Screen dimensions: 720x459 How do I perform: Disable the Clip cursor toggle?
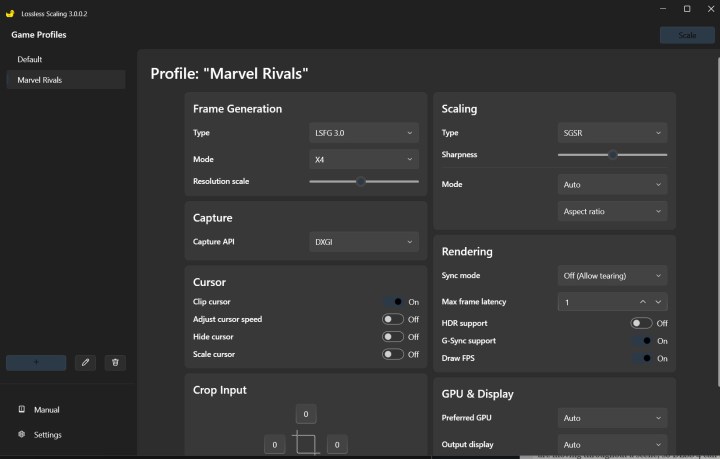point(393,302)
